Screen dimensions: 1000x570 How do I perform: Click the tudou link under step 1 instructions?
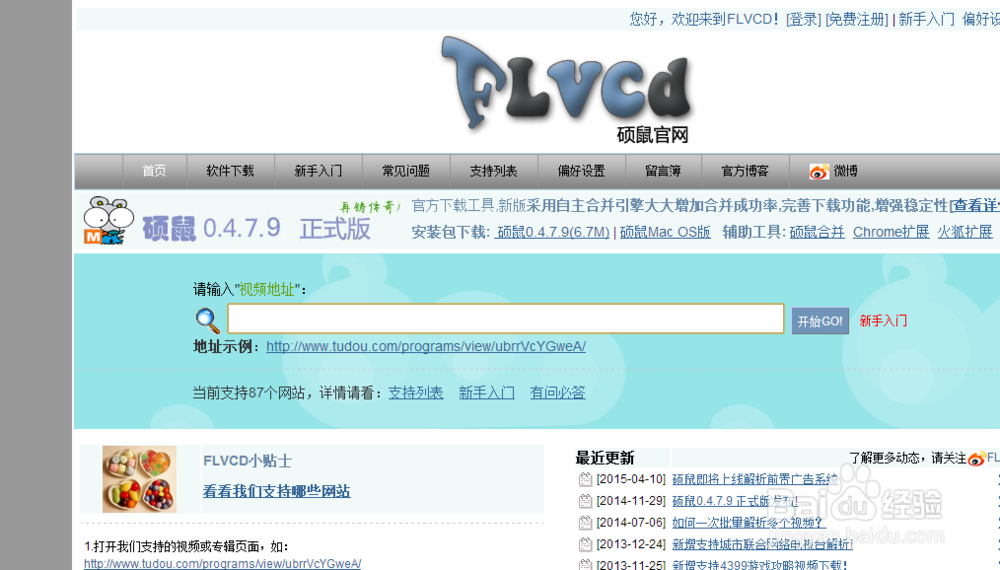(x=223, y=564)
